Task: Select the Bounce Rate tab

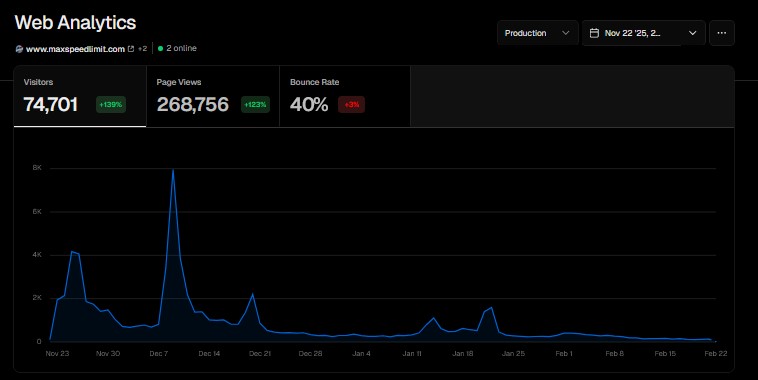Action: coord(345,97)
